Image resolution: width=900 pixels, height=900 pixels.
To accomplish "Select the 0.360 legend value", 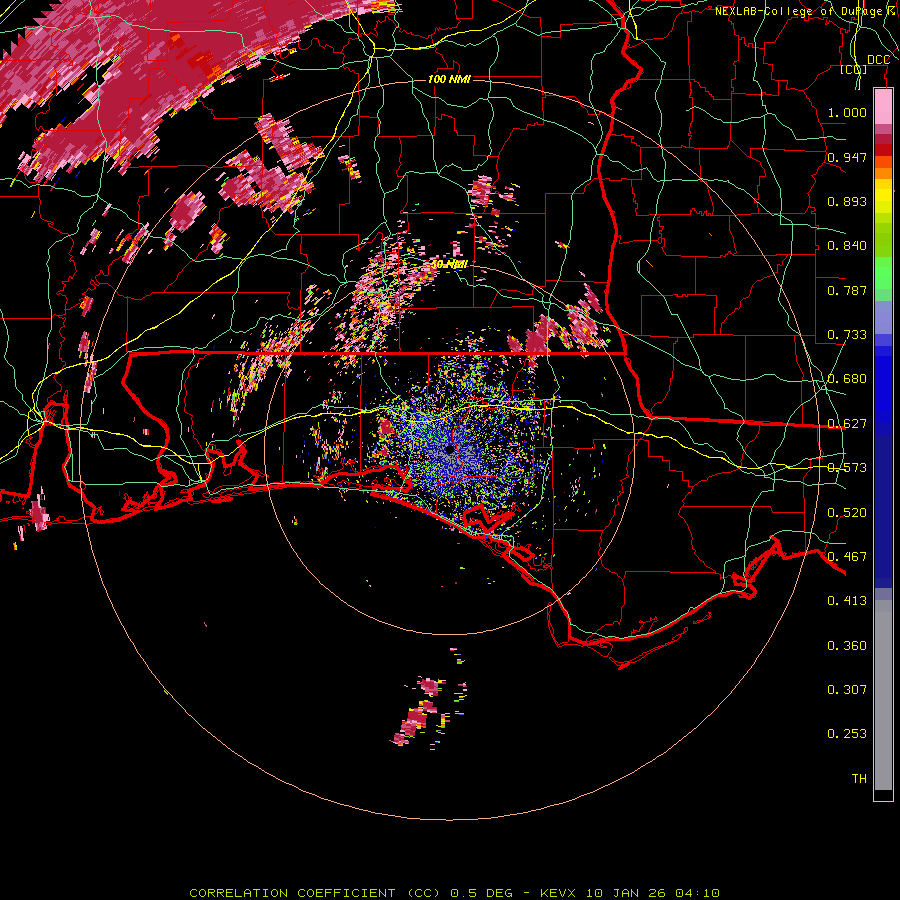I will [847, 646].
